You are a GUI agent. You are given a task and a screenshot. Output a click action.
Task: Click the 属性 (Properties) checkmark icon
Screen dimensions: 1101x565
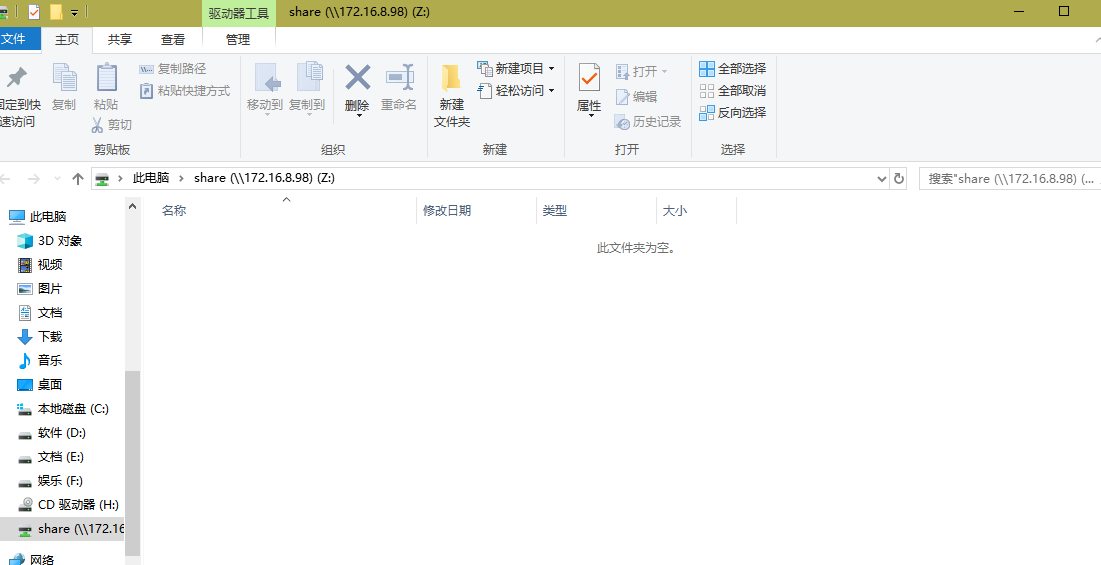coord(588,77)
